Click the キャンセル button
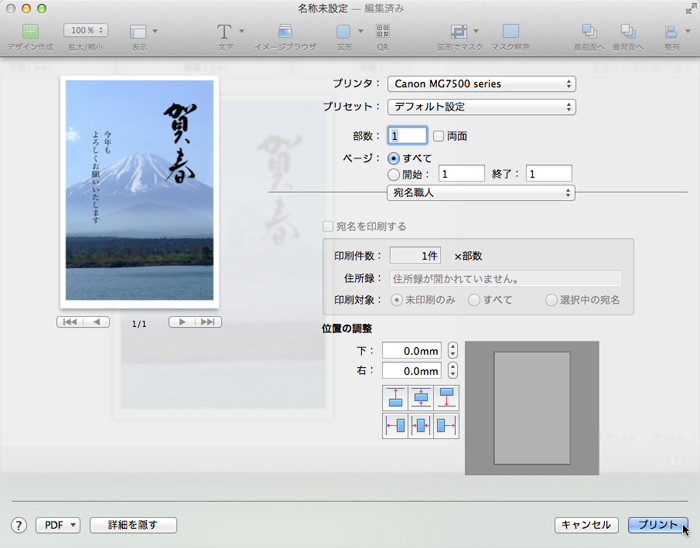The width and height of the screenshot is (700, 548). tap(586, 525)
